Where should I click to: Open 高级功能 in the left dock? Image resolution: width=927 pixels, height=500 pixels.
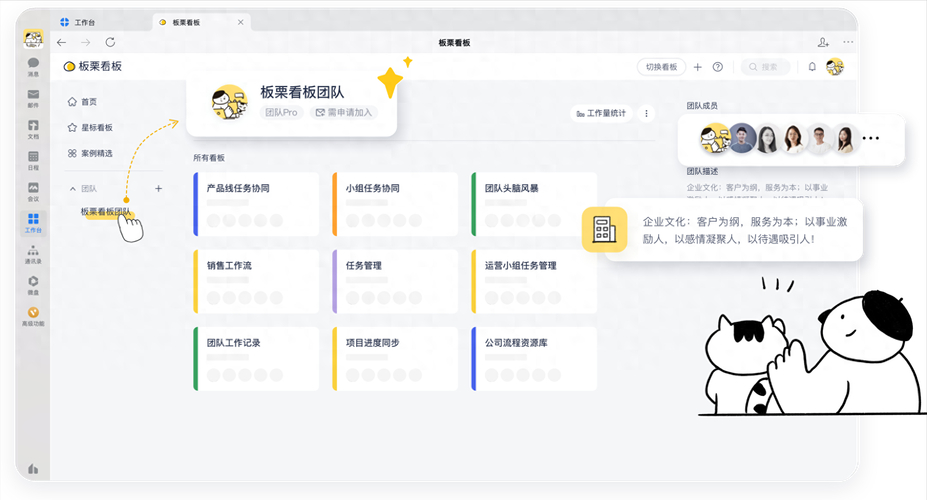[33, 317]
